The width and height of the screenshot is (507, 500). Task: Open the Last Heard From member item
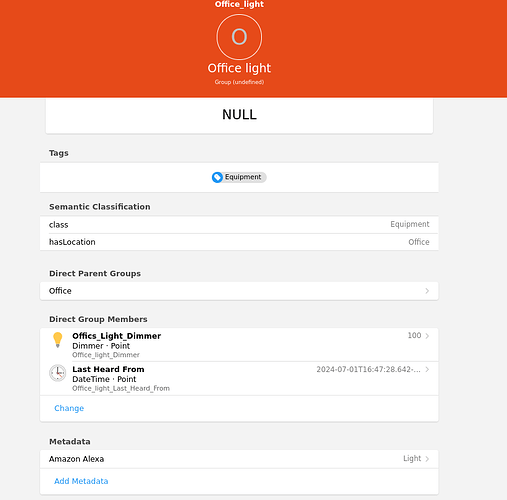click(239, 379)
